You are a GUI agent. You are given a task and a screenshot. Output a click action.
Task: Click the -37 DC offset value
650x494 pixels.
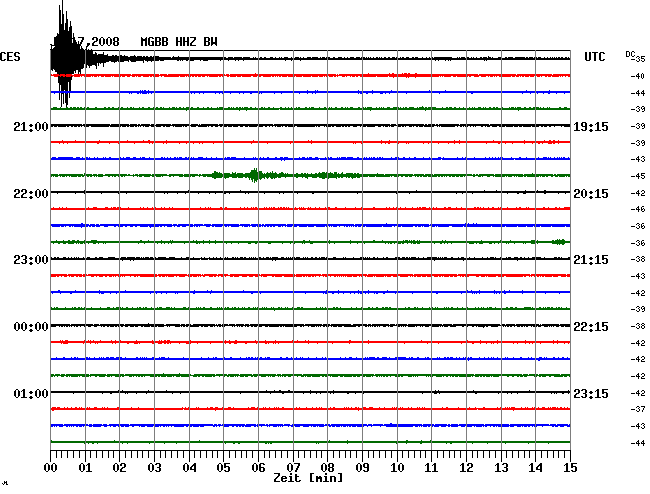[638, 409]
